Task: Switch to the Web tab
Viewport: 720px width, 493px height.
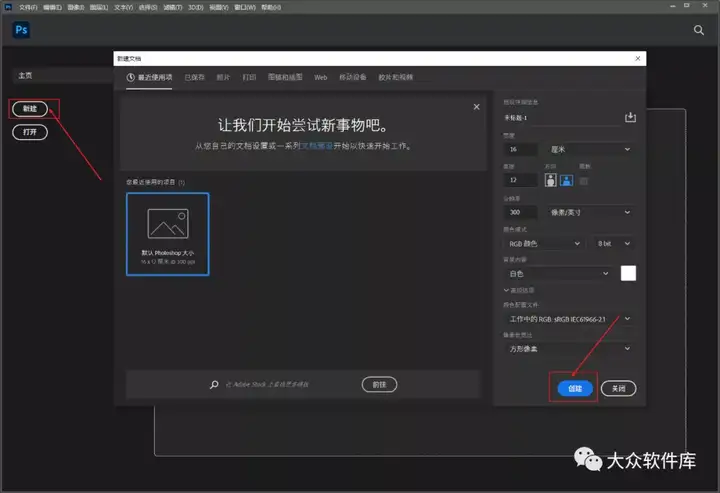Action: click(321, 77)
